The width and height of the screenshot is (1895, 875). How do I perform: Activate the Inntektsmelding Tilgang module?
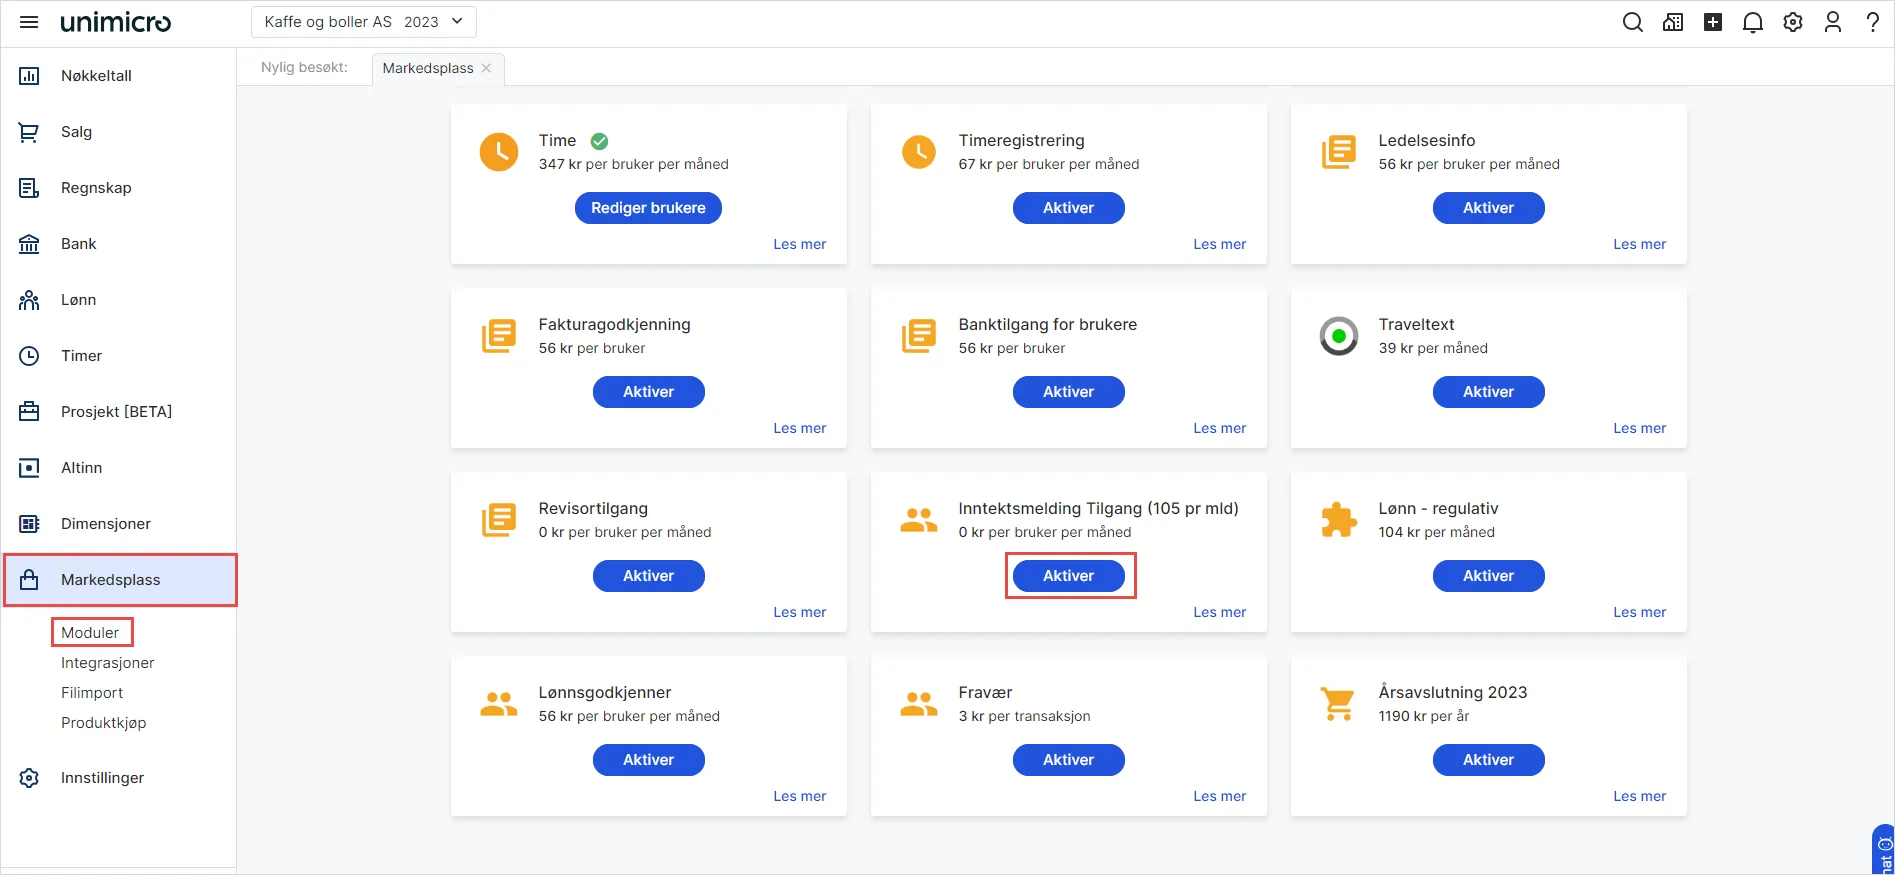click(1069, 576)
